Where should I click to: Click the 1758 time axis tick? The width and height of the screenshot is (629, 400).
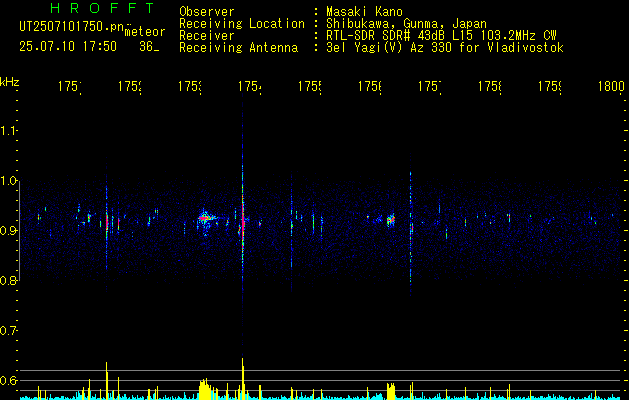[x=490, y=86]
